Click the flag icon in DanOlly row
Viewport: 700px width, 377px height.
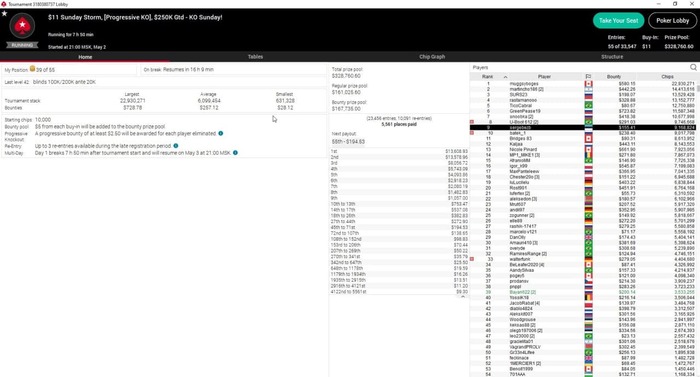588,237
